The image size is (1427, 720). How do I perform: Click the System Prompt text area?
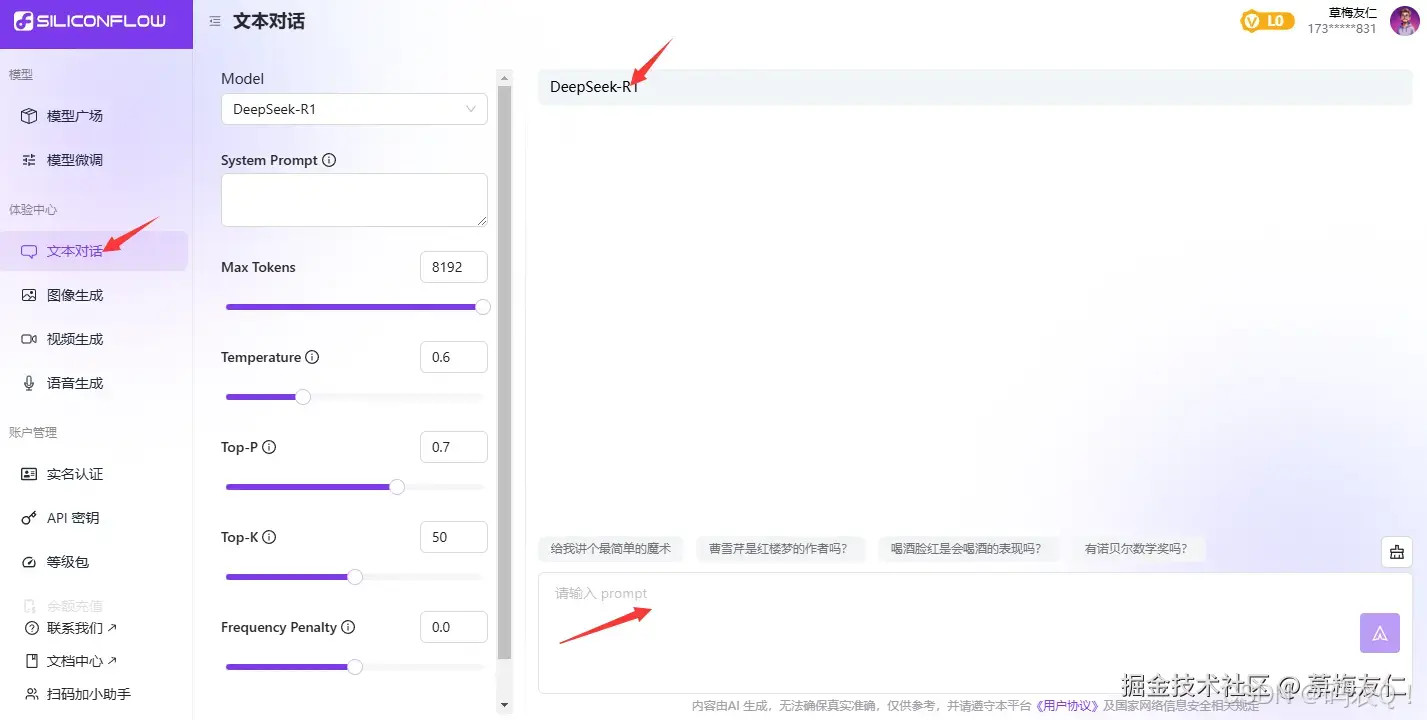(x=354, y=200)
